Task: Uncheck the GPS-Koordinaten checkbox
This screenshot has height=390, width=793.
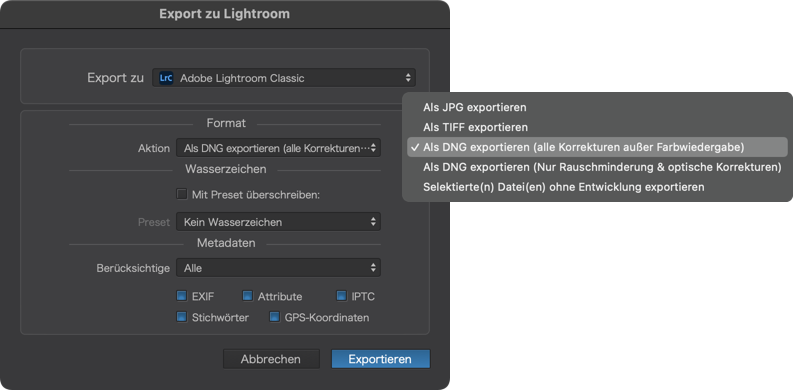Action: 275,317
